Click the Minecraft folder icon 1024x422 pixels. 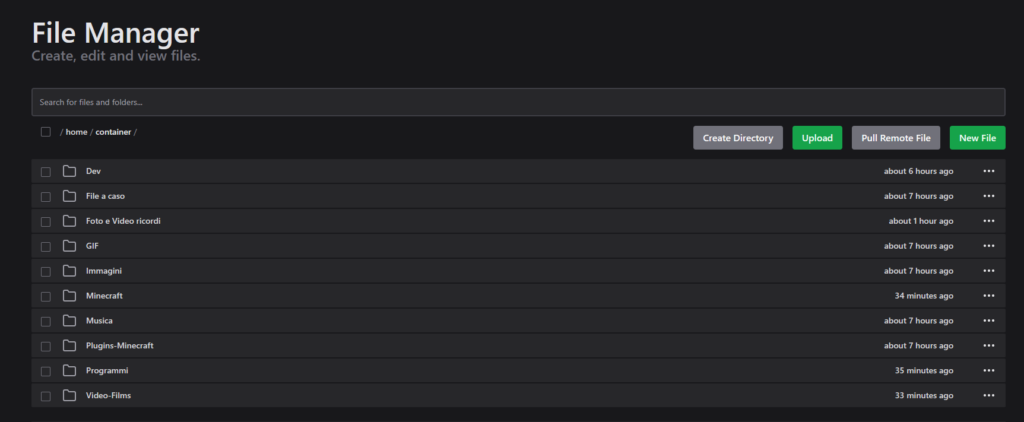pyautogui.click(x=69, y=296)
